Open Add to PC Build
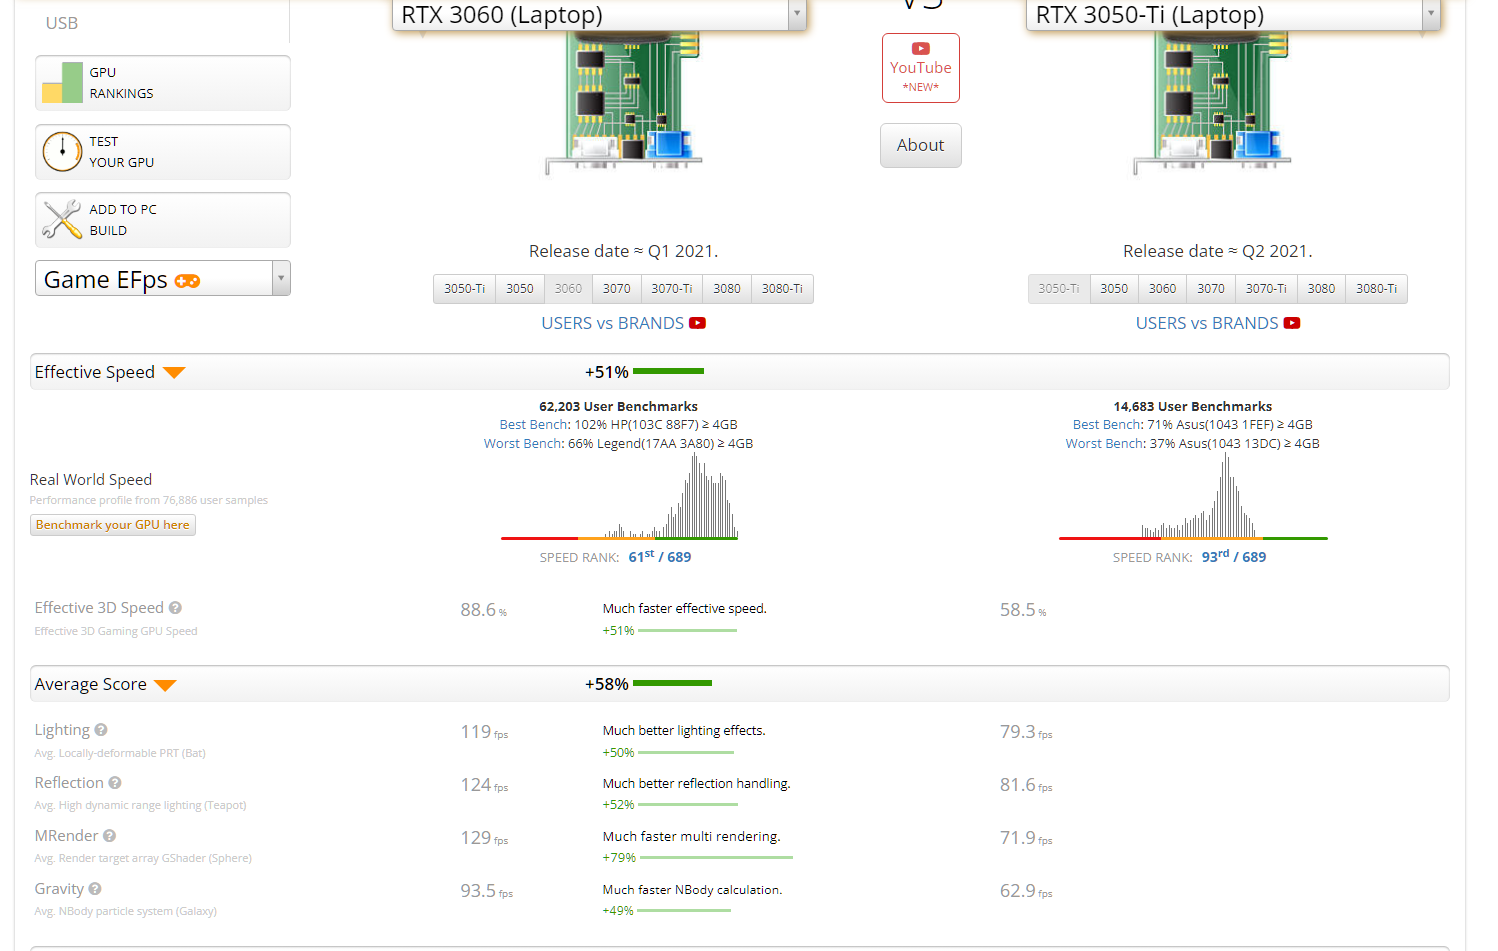The height and width of the screenshot is (951, 1498). tap(163, 220)
